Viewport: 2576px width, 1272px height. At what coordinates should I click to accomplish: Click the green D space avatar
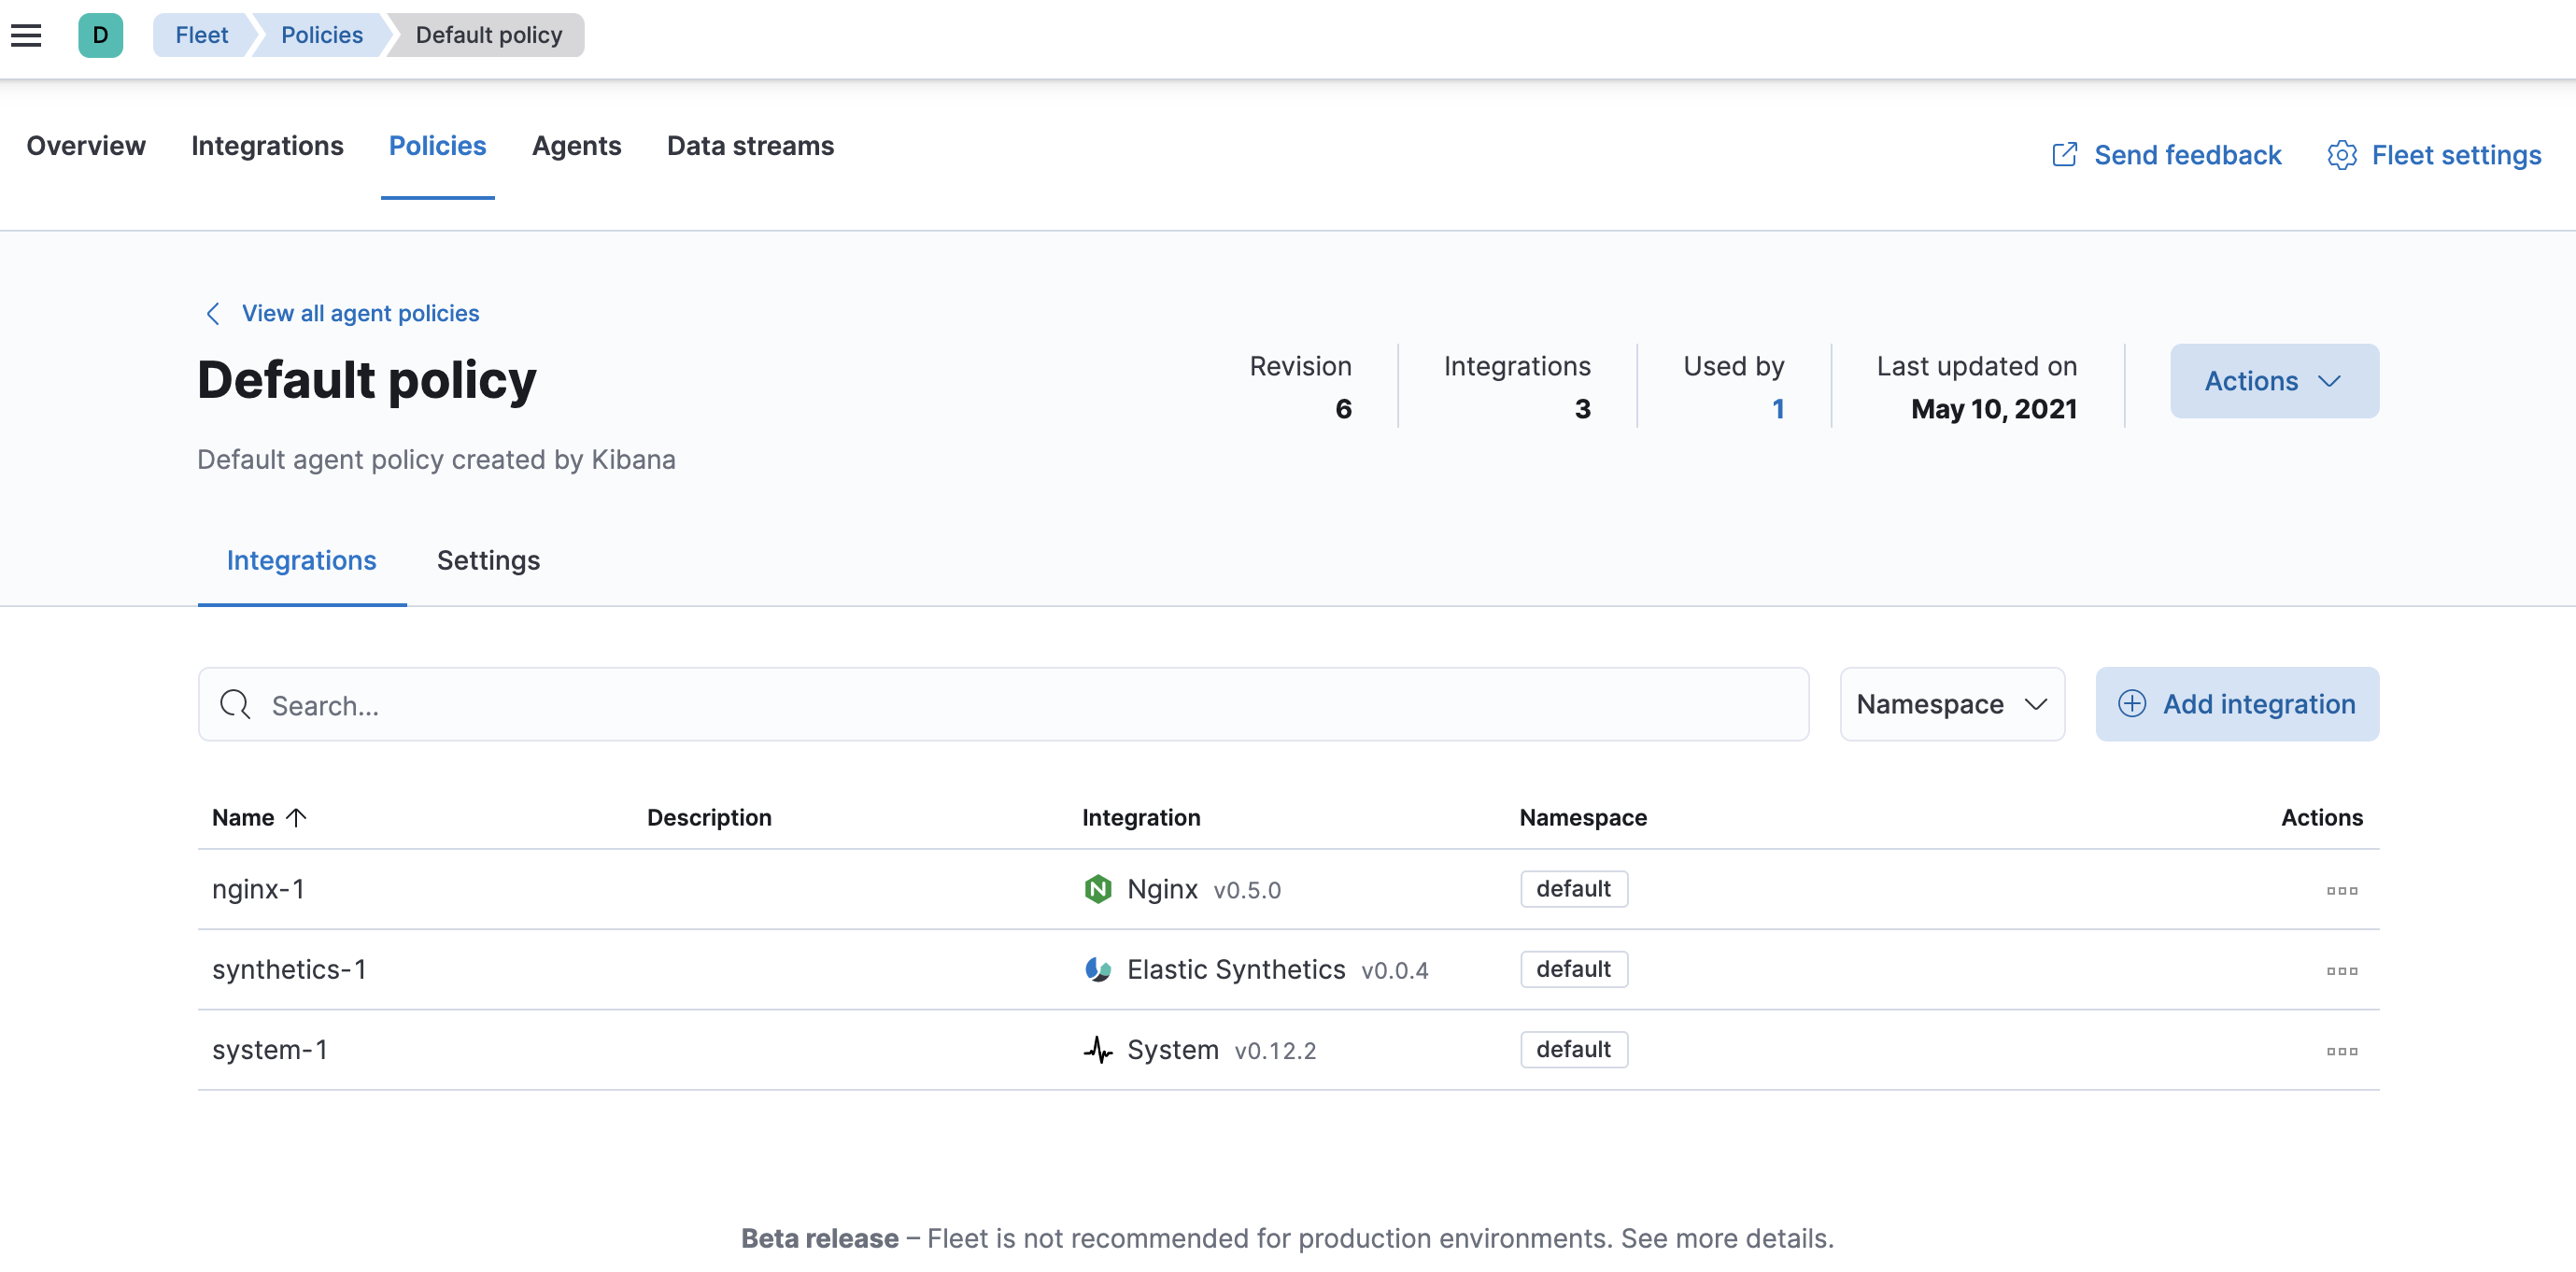tap(101, 35)
